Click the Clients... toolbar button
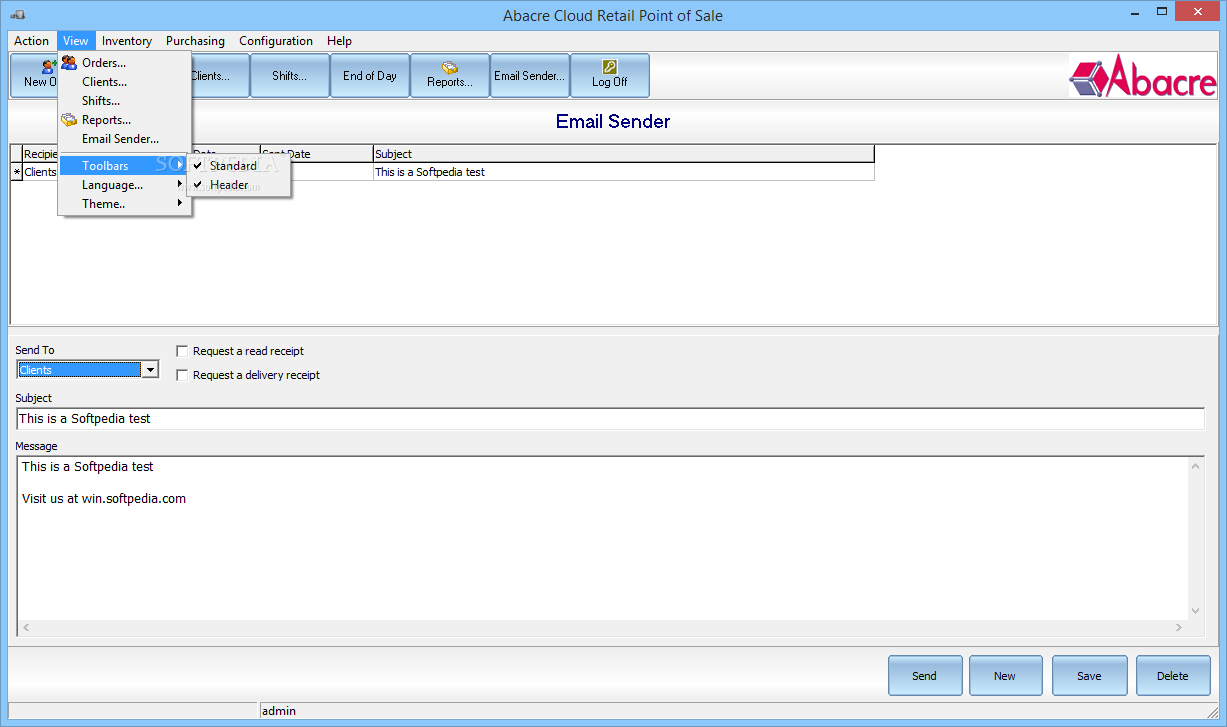 [x=219, y=75]
